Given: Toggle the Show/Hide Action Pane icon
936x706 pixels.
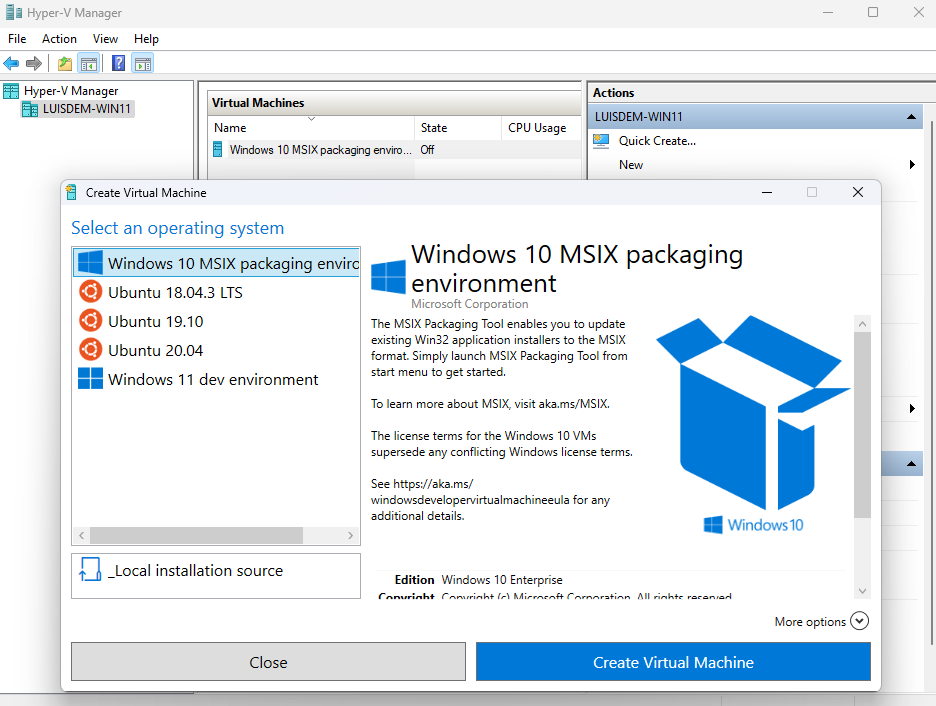Looking at the screenshot, I should click(143, 63).
